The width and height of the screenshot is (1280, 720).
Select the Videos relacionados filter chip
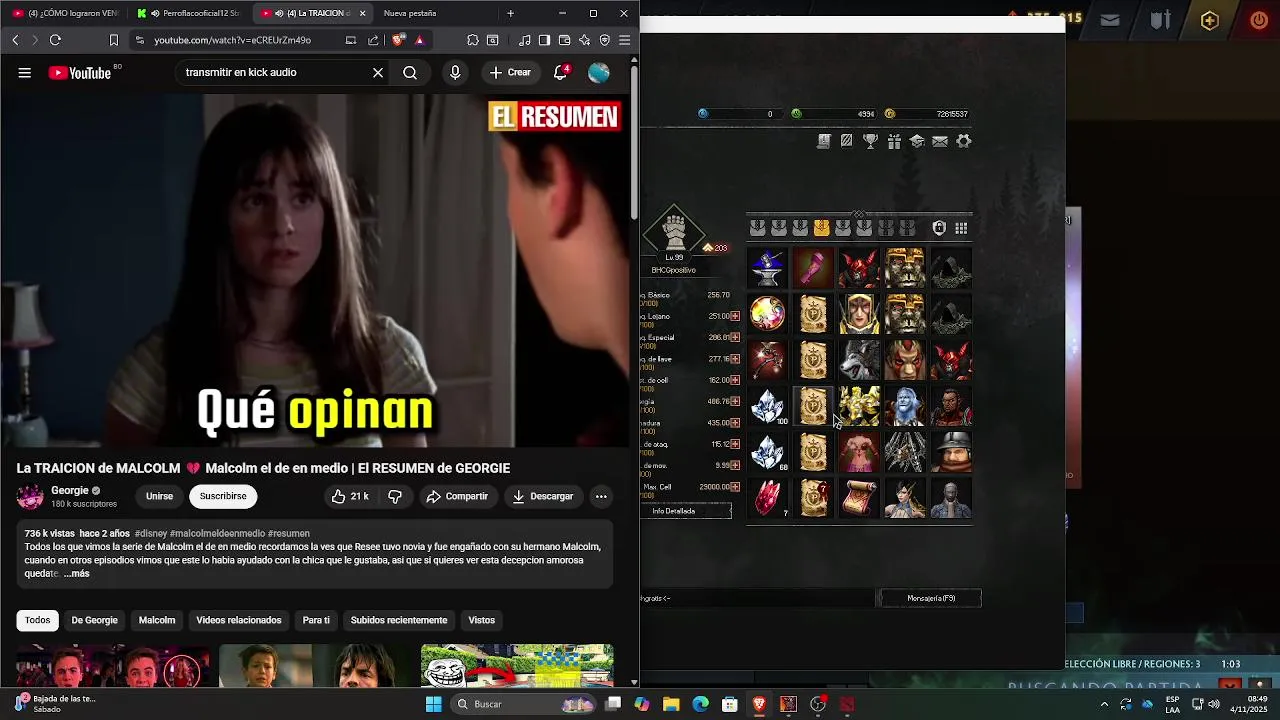click(239, 620)
